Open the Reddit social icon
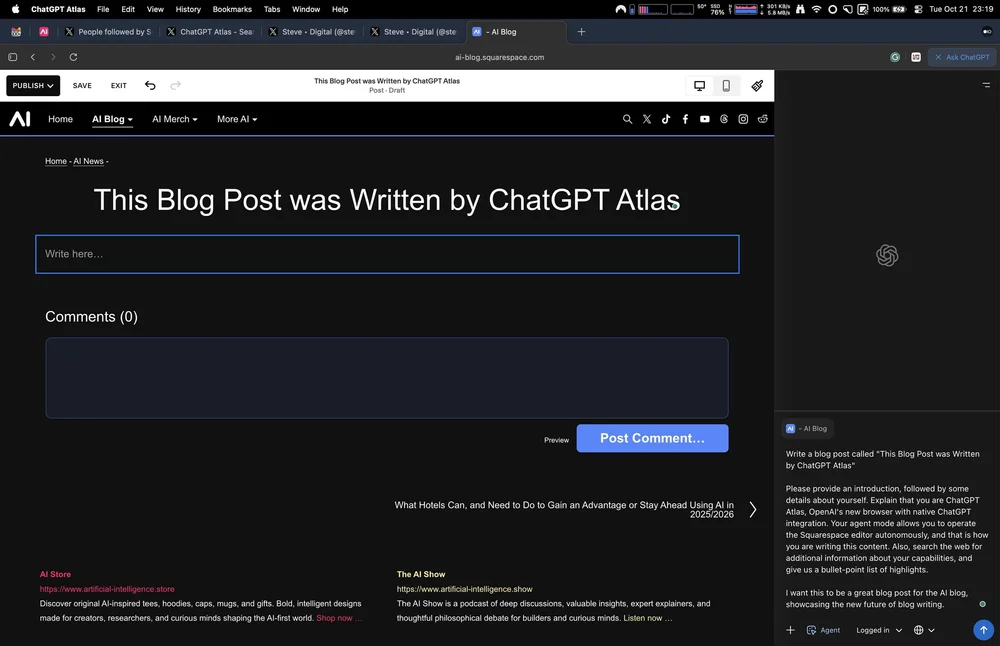Image resolution: width=1000 pixels, height=646 pixels. tap(763, 119)
